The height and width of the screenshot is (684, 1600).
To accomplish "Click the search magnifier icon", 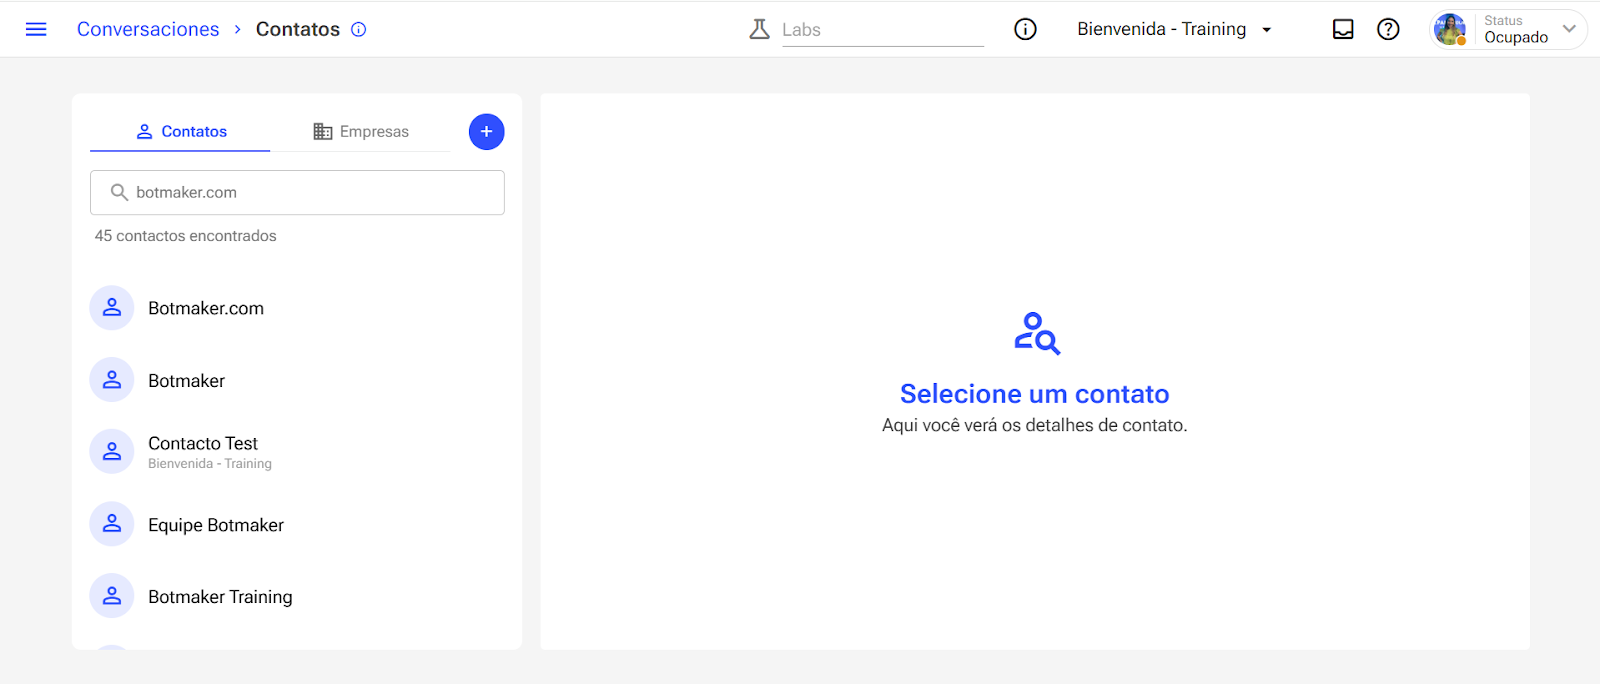I will pos(119,192).
